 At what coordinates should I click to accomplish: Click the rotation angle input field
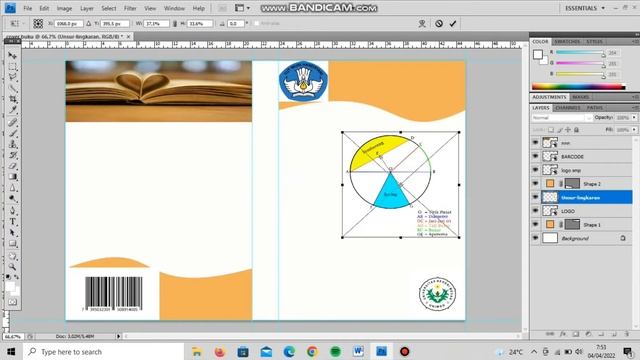click(x=236, y=24)
